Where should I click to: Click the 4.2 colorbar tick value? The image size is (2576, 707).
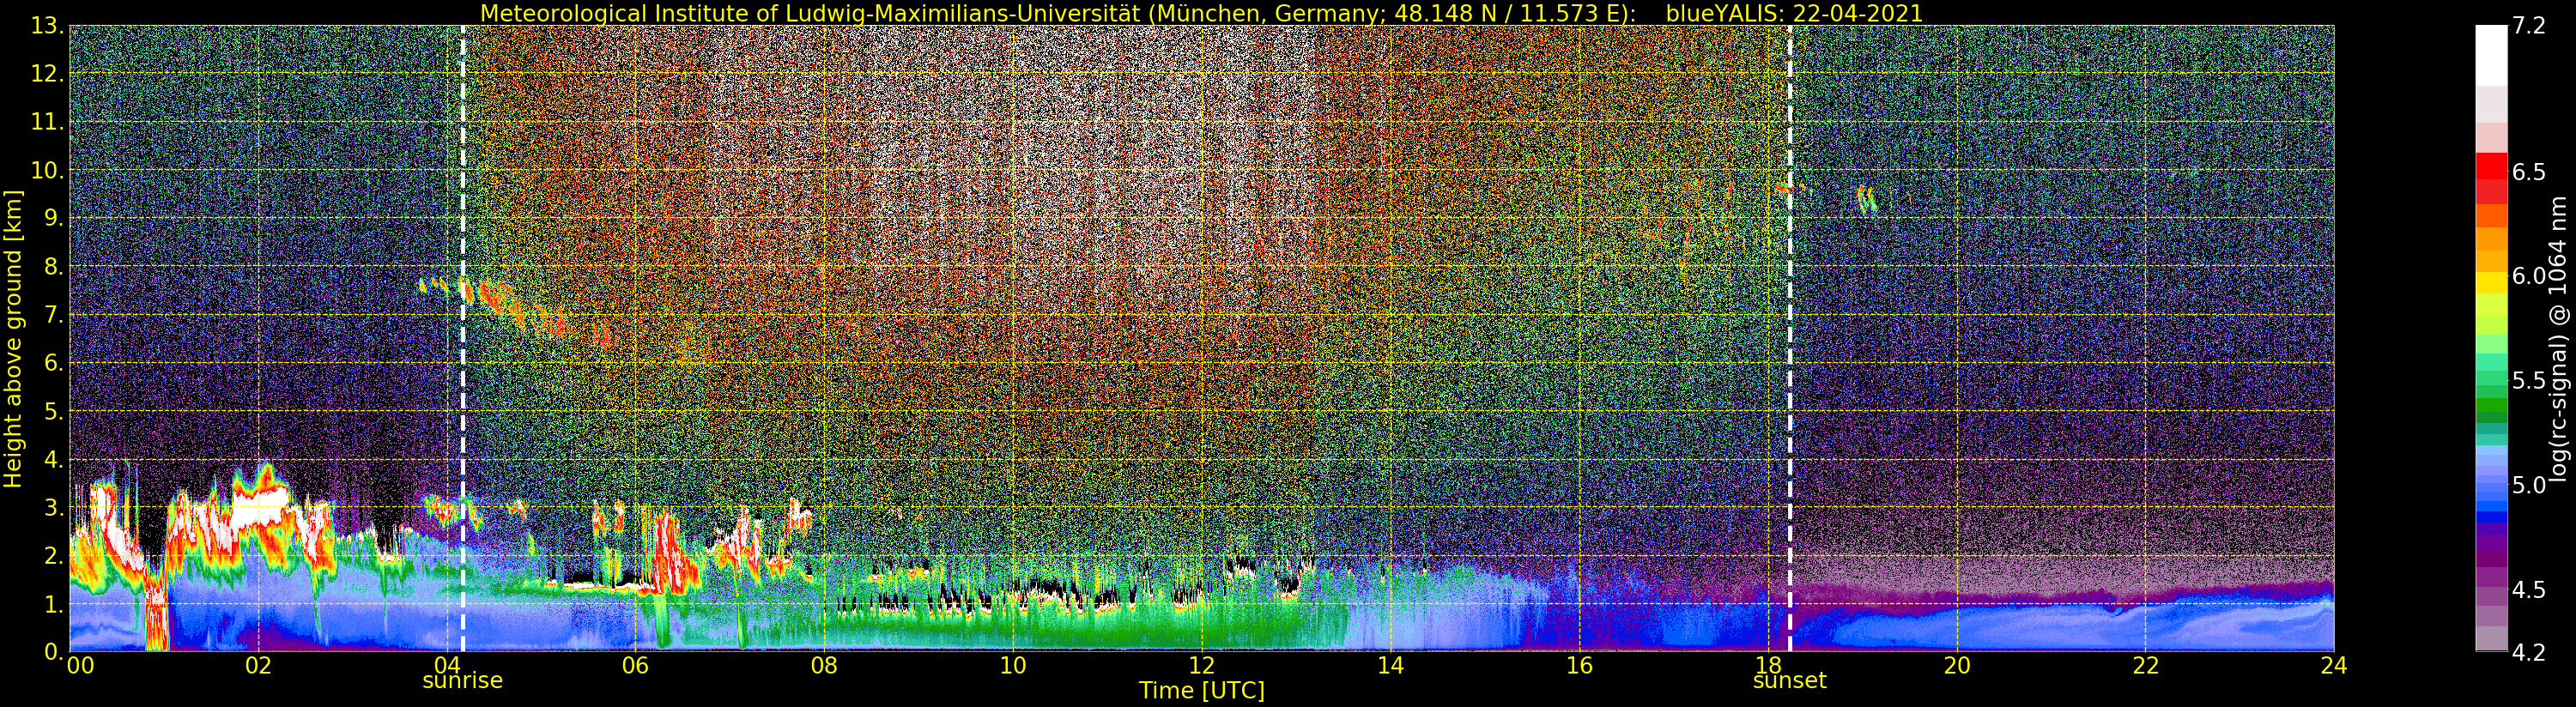[x=2529, y=652]
